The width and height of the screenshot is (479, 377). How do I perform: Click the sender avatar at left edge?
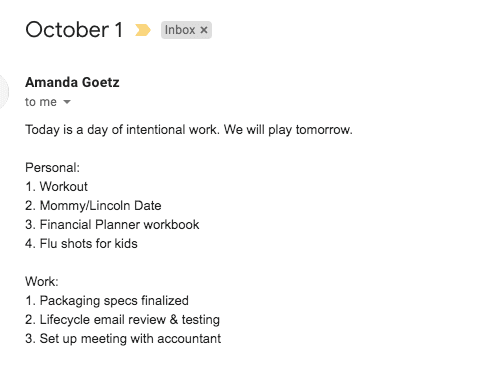(x=3, y=91)
